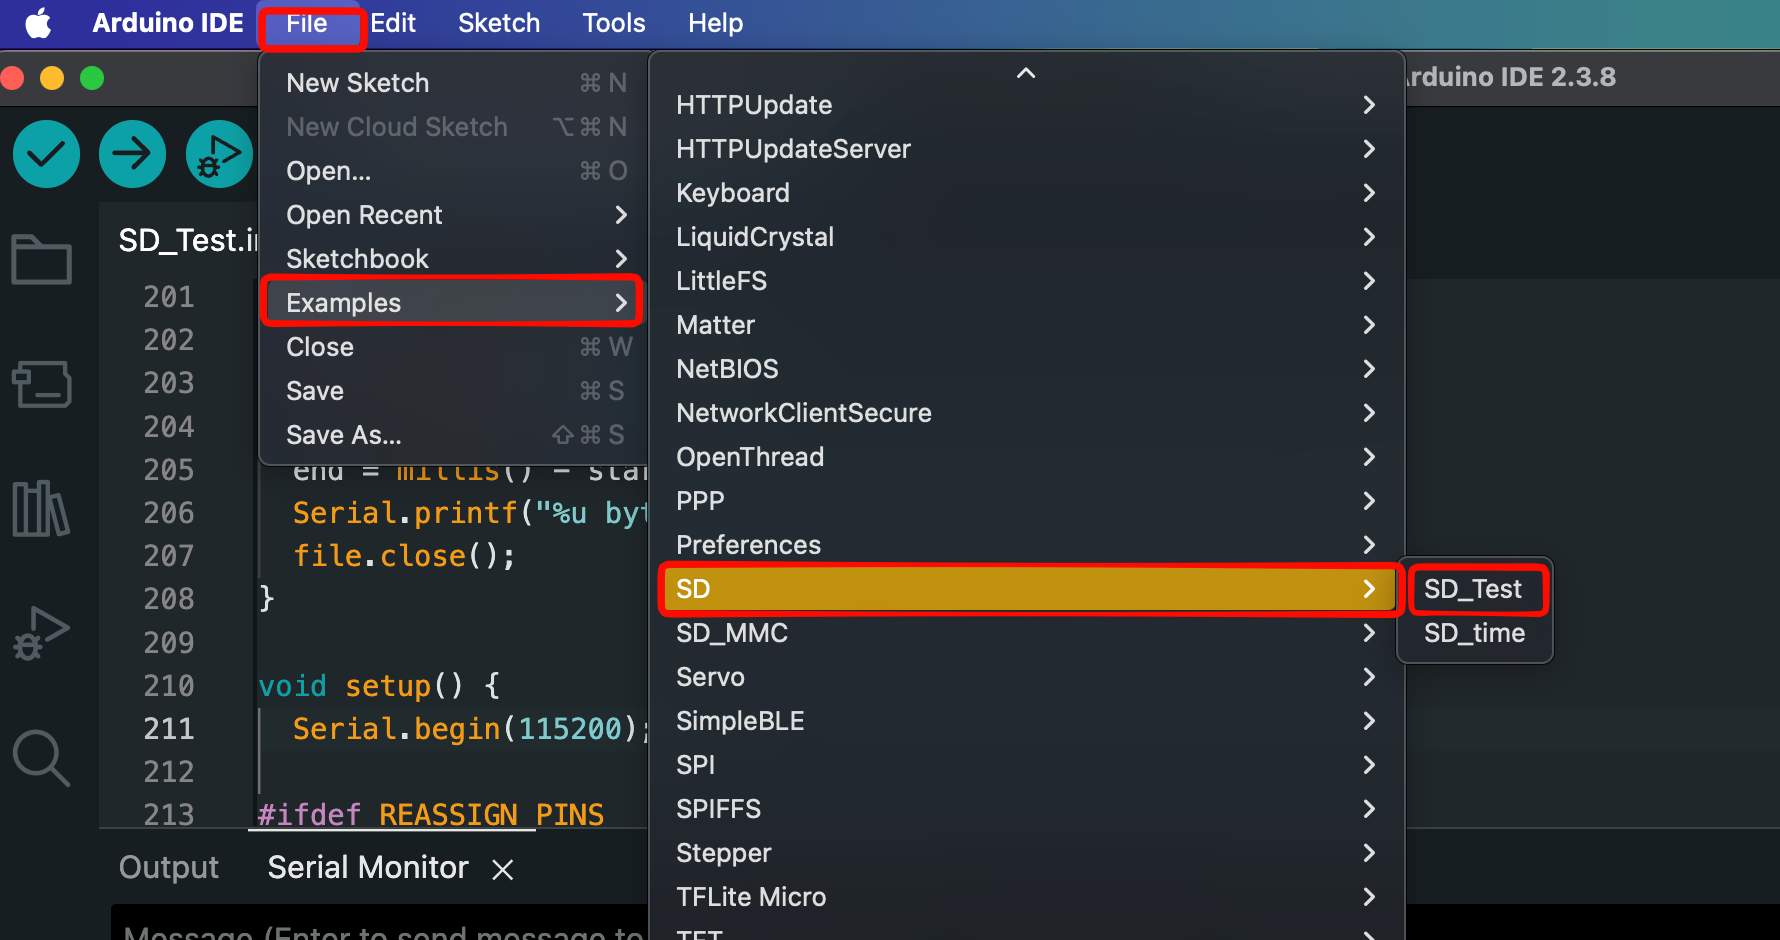Image resolution: width=1780 pixels, height=940 pixels.
Task: Expand the LittleFS examples
Action: (1027, 281)
